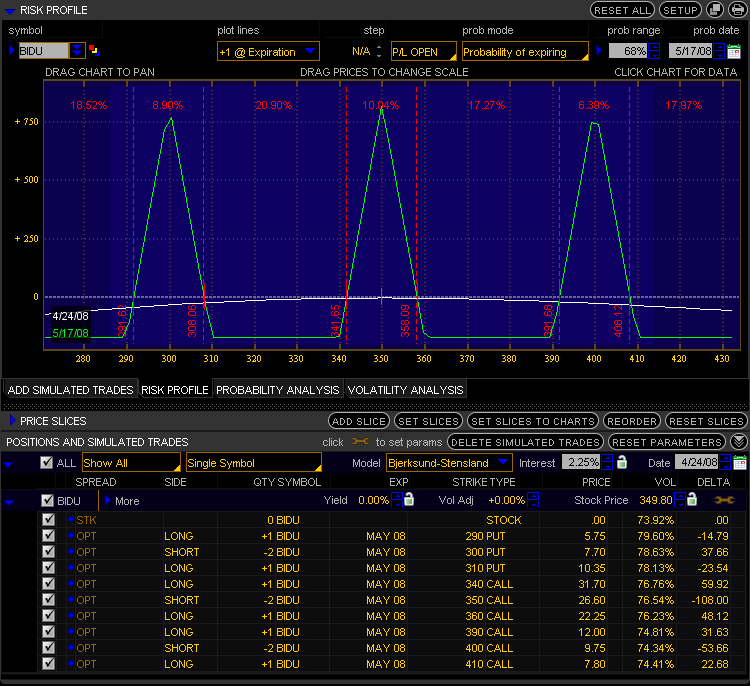This screenshot has height=686, width=750.
Task: Click the blue dot of 350 CALL row
Action: 71,599
